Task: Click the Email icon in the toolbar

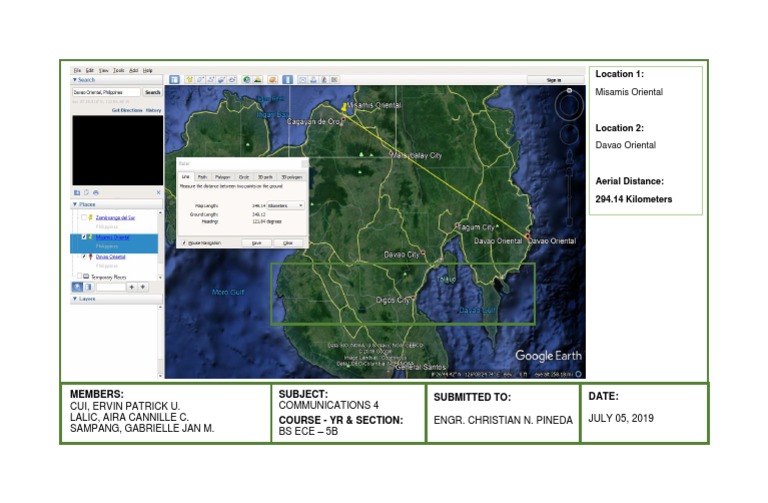Action: tap(302, 79)
